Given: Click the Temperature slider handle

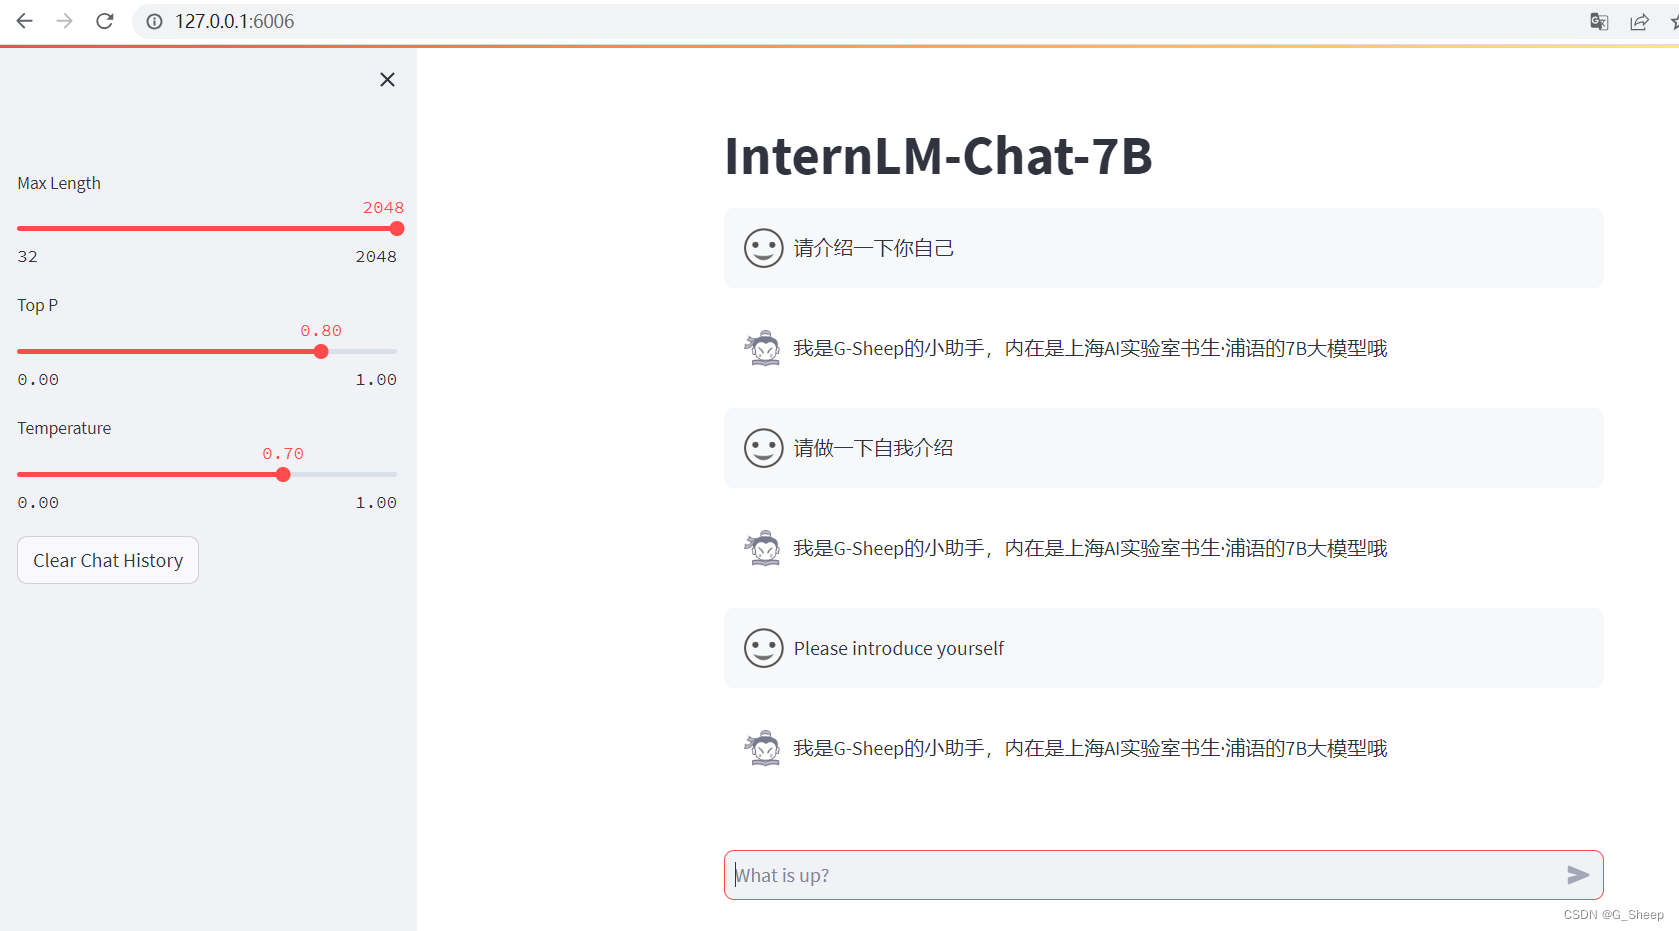Looking at the screenshot, I should coord(283,475).
